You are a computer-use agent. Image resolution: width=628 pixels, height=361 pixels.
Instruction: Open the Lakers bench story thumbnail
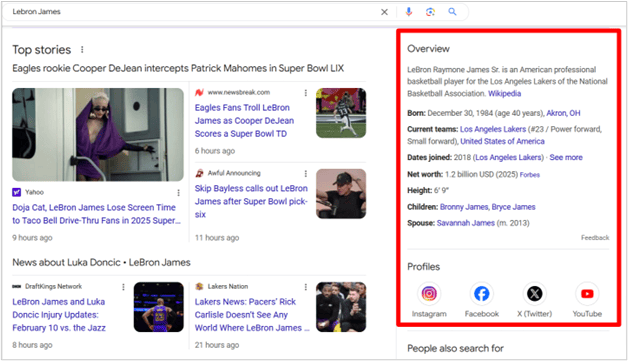pyautogui.click(x=341, y=307)
